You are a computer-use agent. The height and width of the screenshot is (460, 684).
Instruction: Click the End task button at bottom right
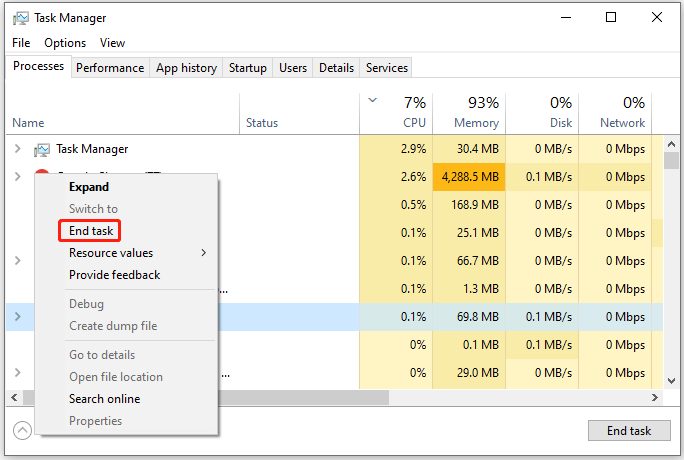pos(629,431)
